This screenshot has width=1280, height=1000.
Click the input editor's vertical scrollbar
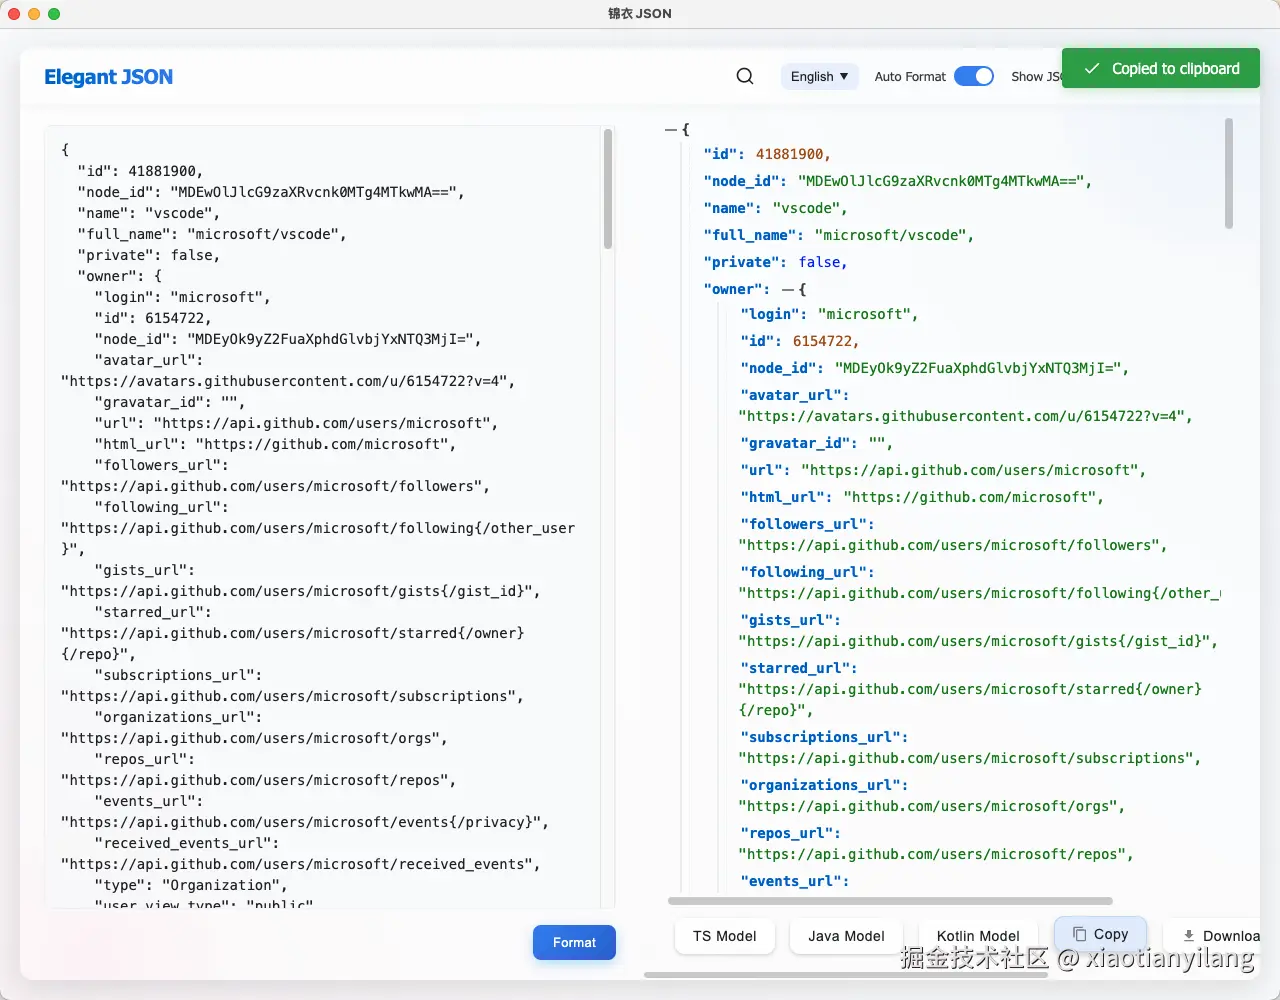tap(608, 190)
